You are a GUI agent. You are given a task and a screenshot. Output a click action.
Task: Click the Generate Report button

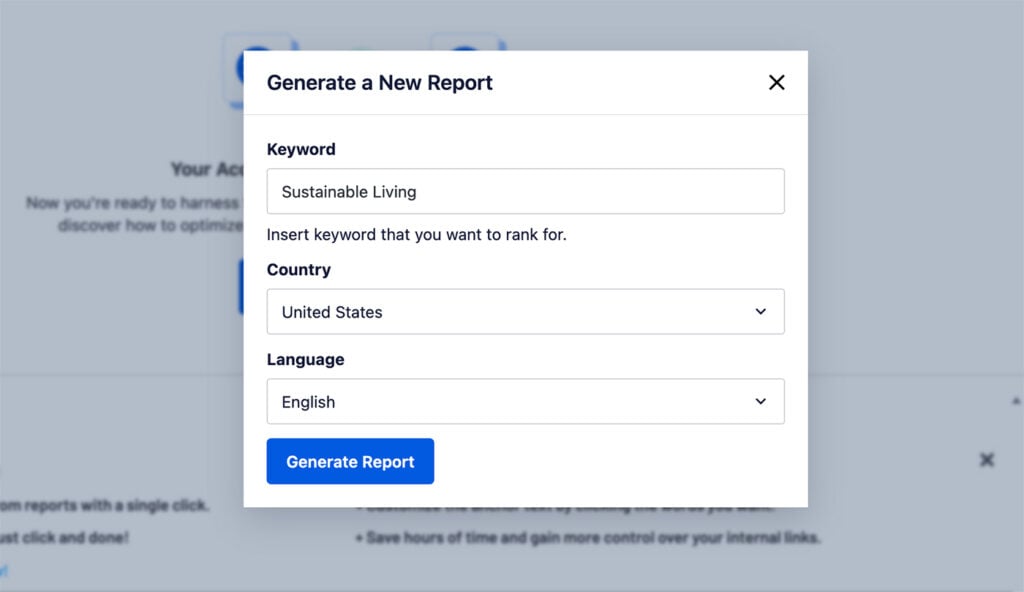(x=350, y=461)
